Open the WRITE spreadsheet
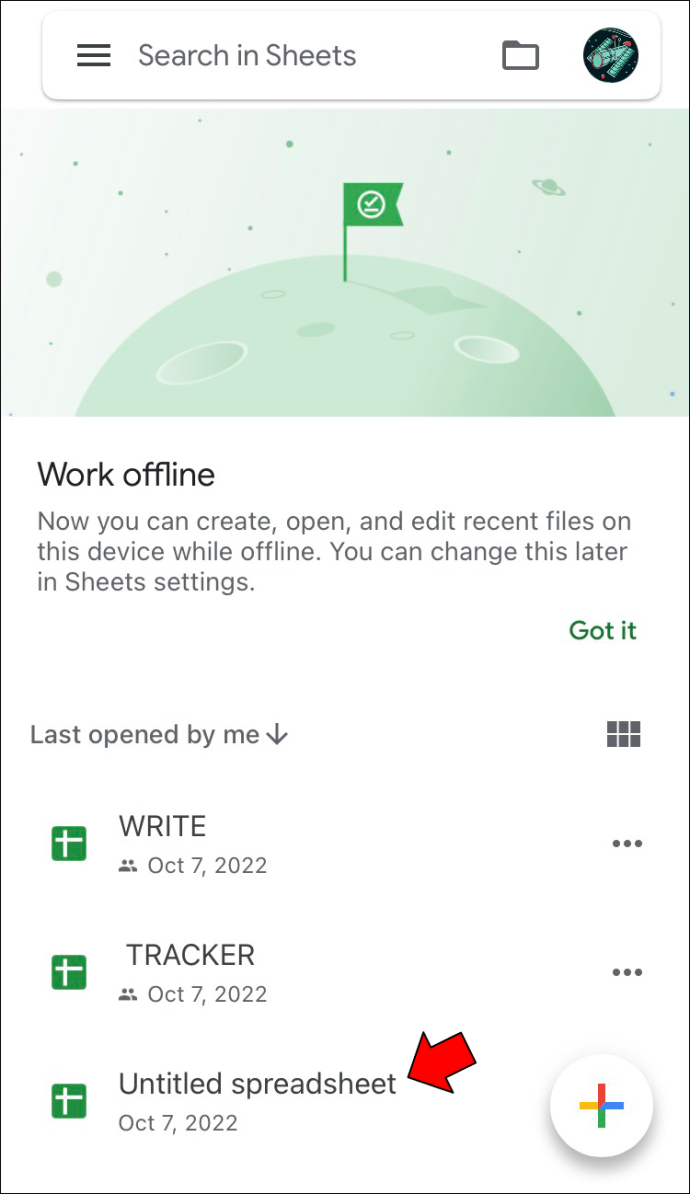690x1194 pixels. coord(162,826)
